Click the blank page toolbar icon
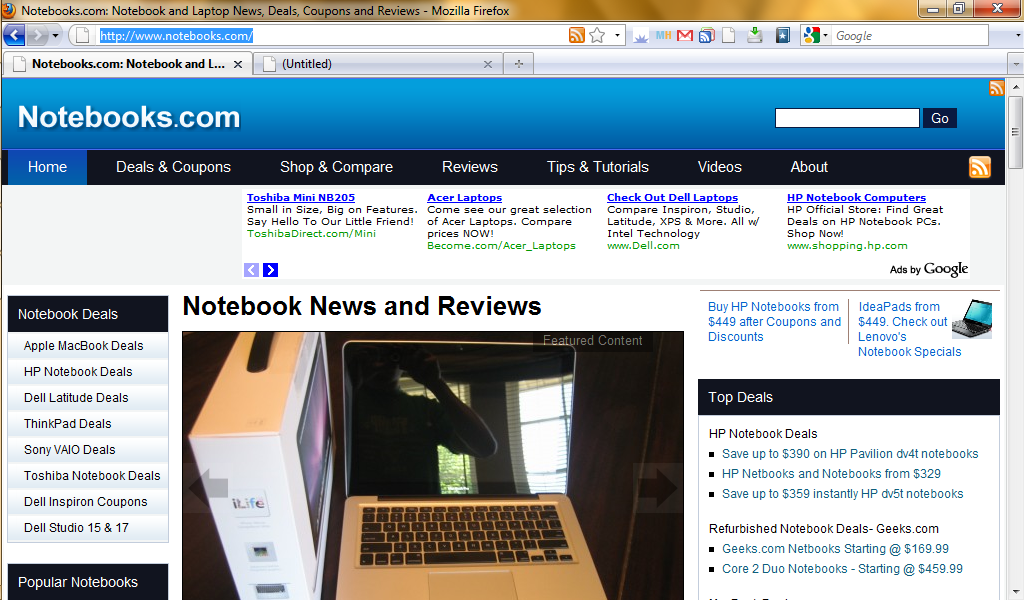The height and width of the screenshot is (600, 1024). point(728,35)
